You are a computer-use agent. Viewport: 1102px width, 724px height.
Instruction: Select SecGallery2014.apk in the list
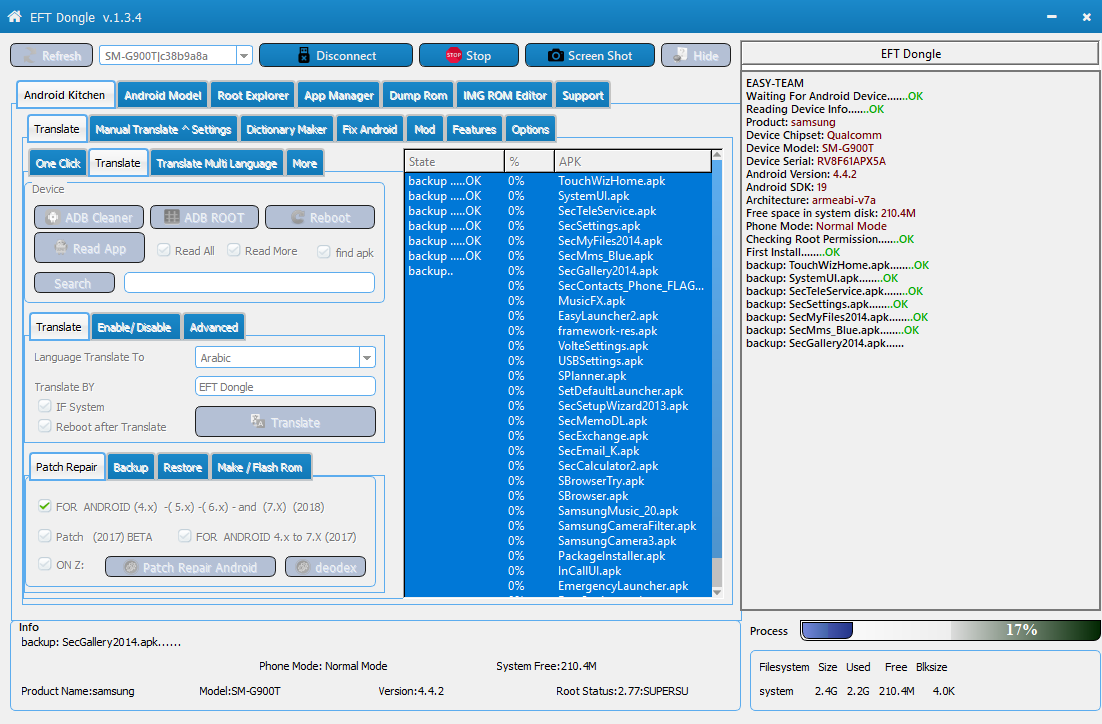pos(559,271)
